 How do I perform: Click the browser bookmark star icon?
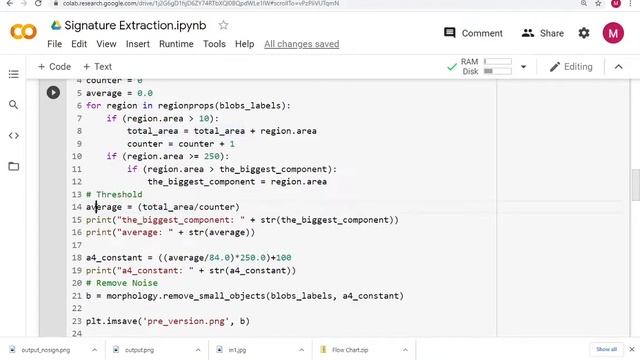pyautogui.click(x=598, y=3)
